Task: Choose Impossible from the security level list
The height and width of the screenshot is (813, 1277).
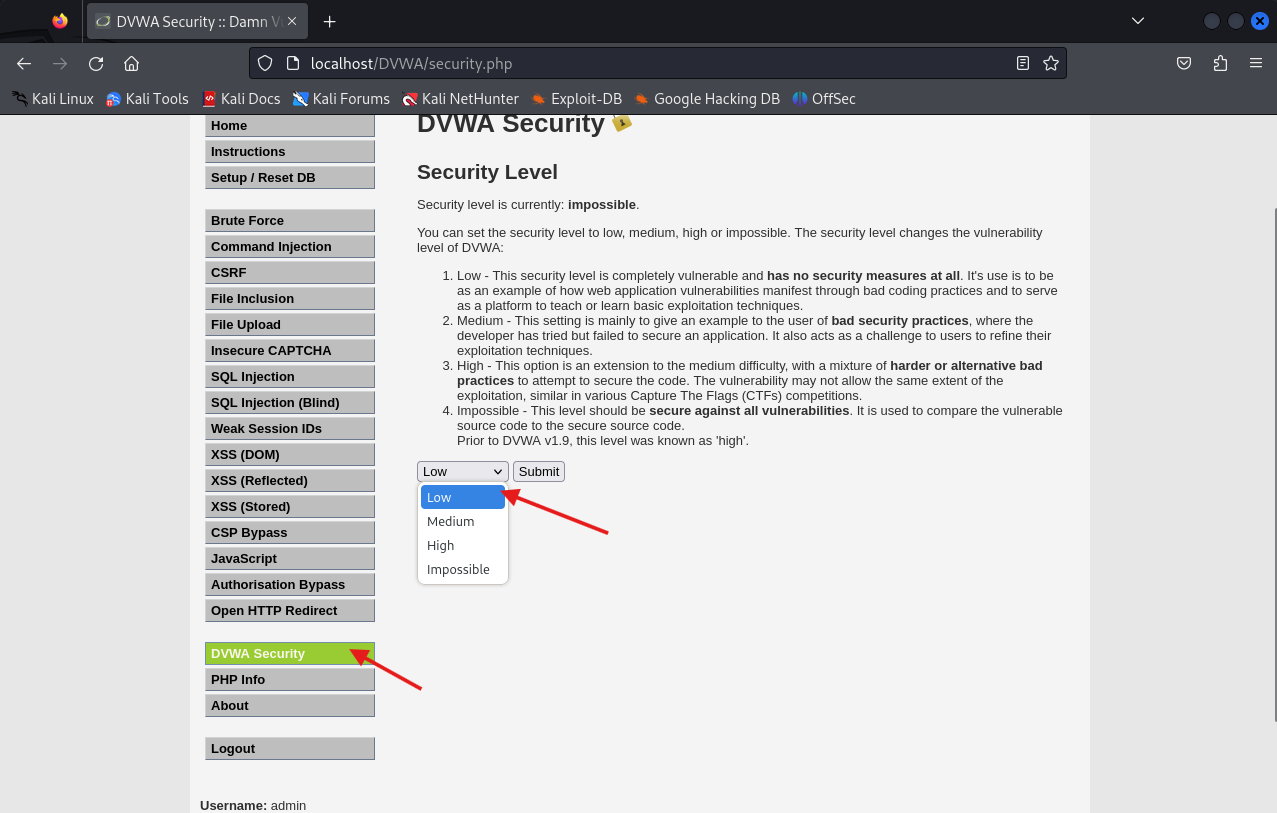Action: click(x=463, y=569)
